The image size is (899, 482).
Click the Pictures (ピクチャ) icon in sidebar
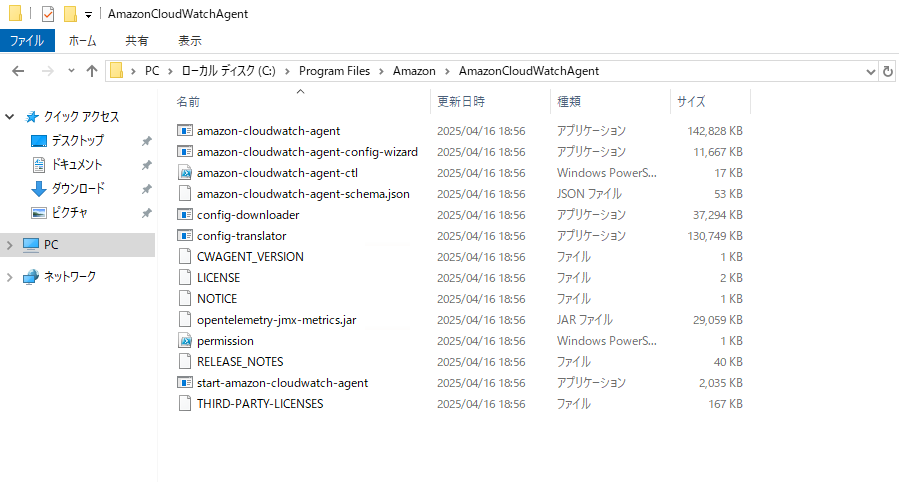[x=38, y=213]
